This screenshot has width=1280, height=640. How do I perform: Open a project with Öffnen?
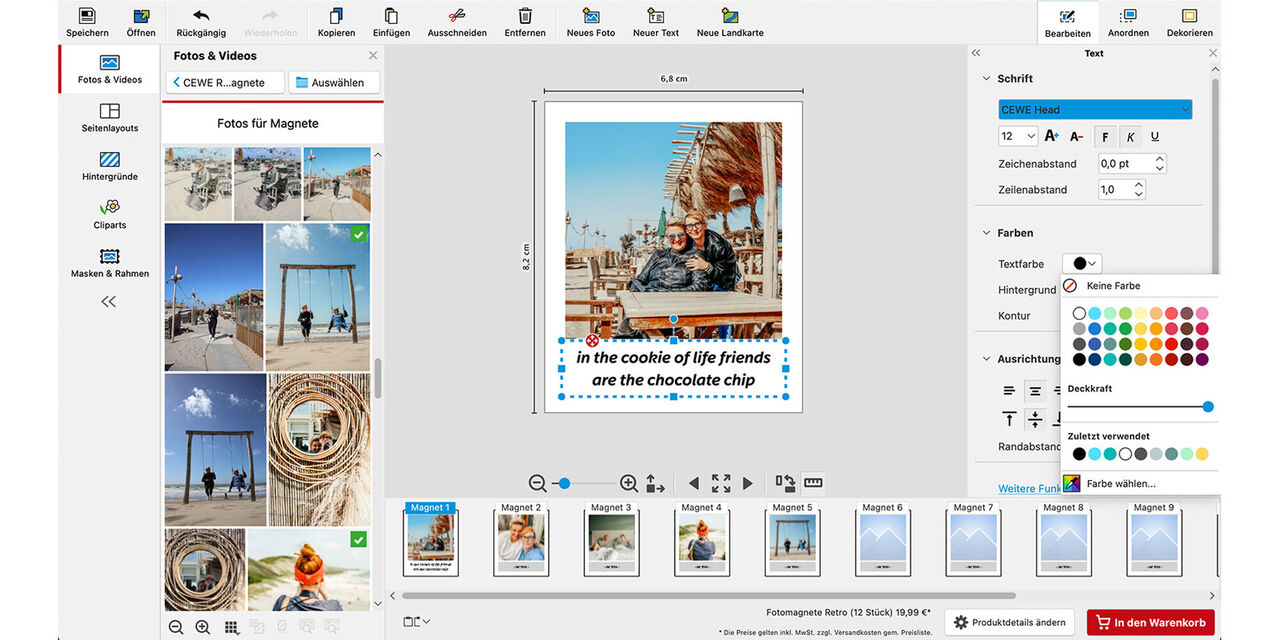(141, 16)
